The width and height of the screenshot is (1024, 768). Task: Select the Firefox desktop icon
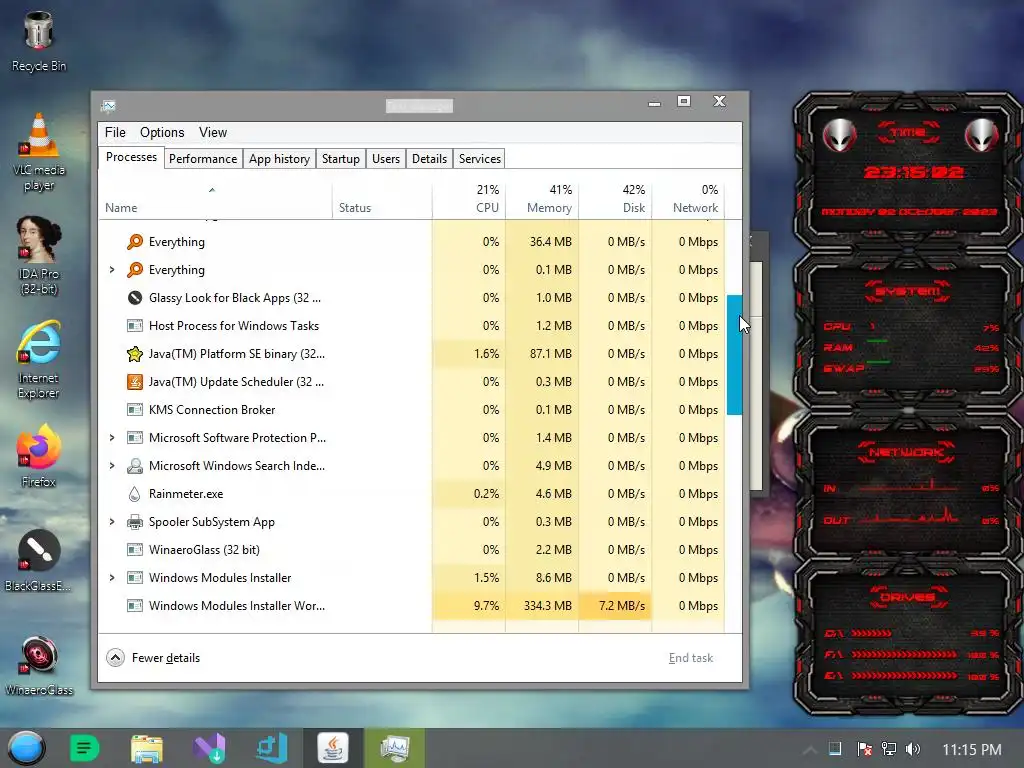pyautogui.click(x=39, y=456)
